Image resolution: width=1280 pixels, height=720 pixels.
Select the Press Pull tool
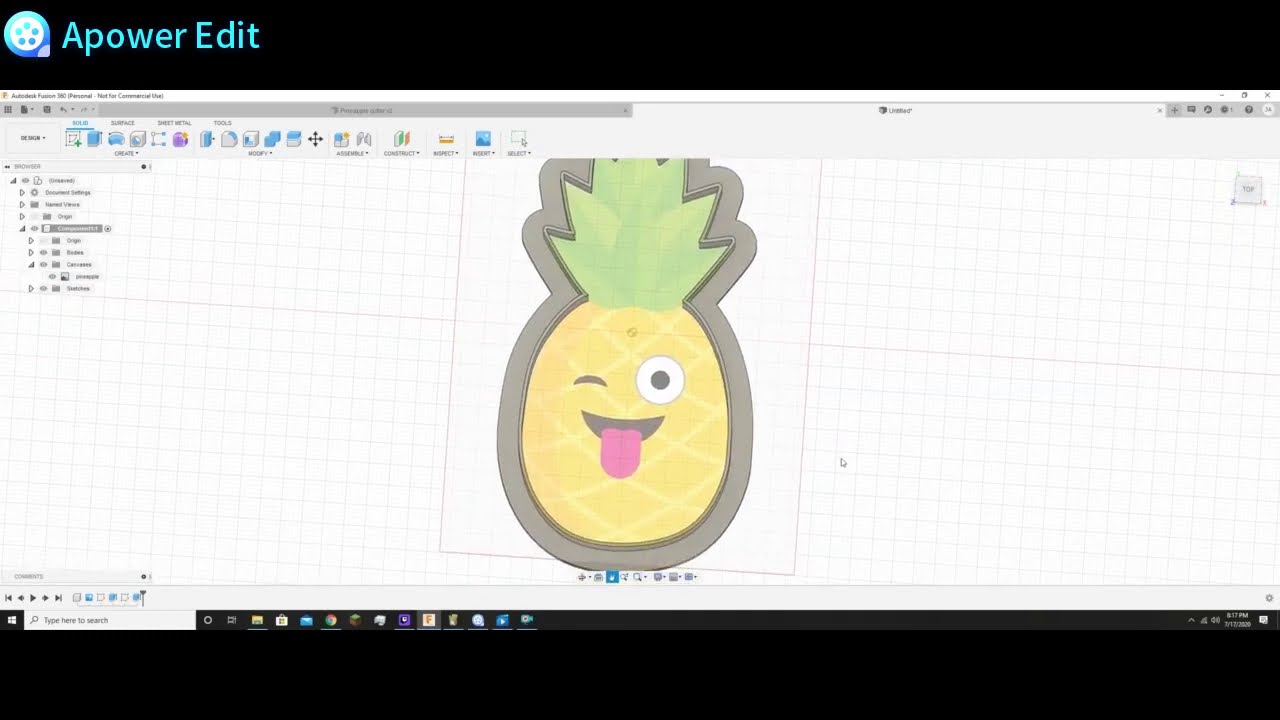[208, 139]
